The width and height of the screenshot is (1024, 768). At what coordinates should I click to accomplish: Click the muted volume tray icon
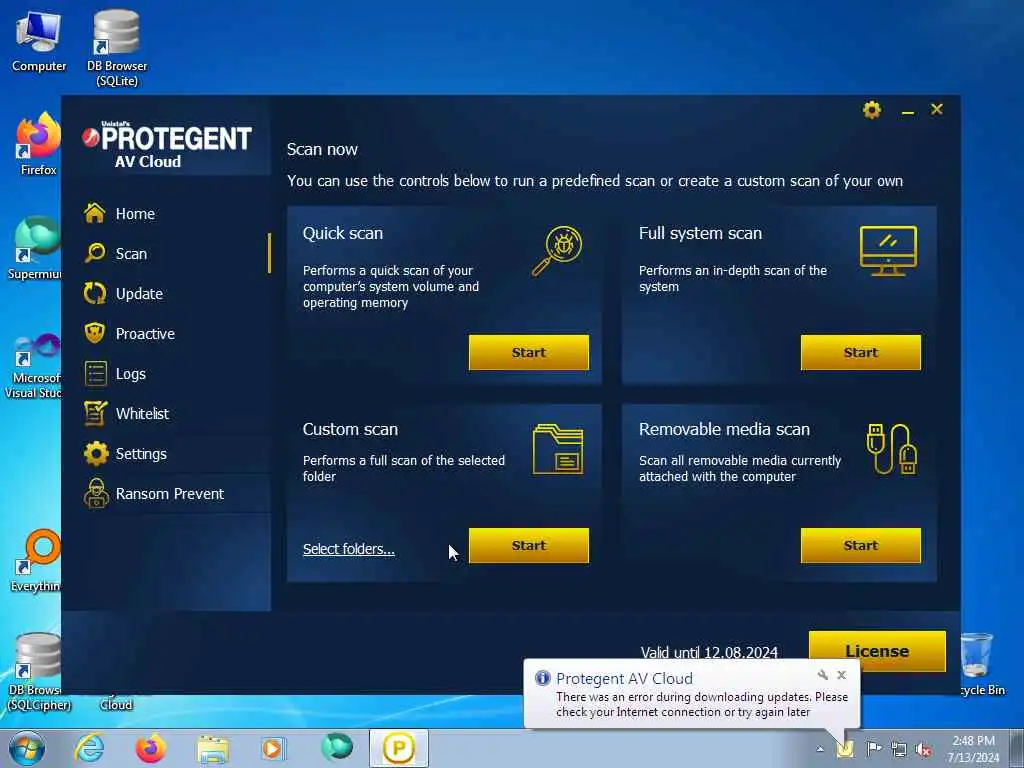(x=923, y=749)
